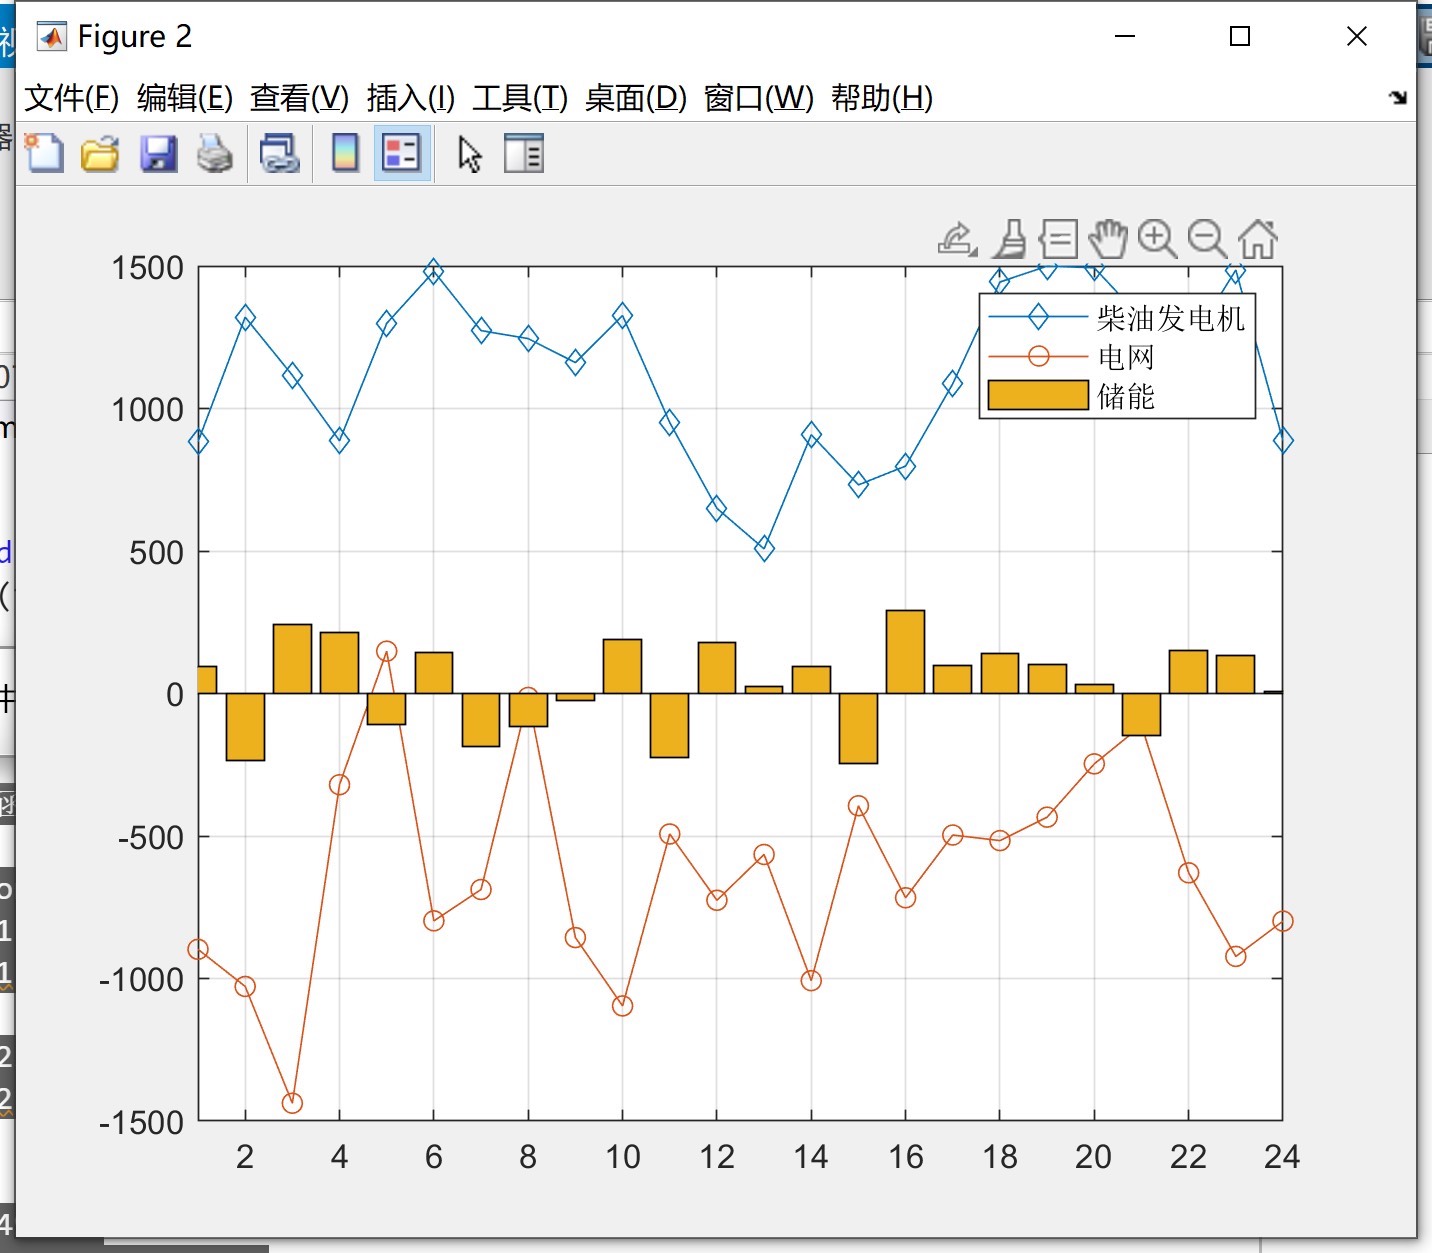Screen dimensions: 1432x1253
Task: Open the 插入(I) menu
Action: pos(411,98)
